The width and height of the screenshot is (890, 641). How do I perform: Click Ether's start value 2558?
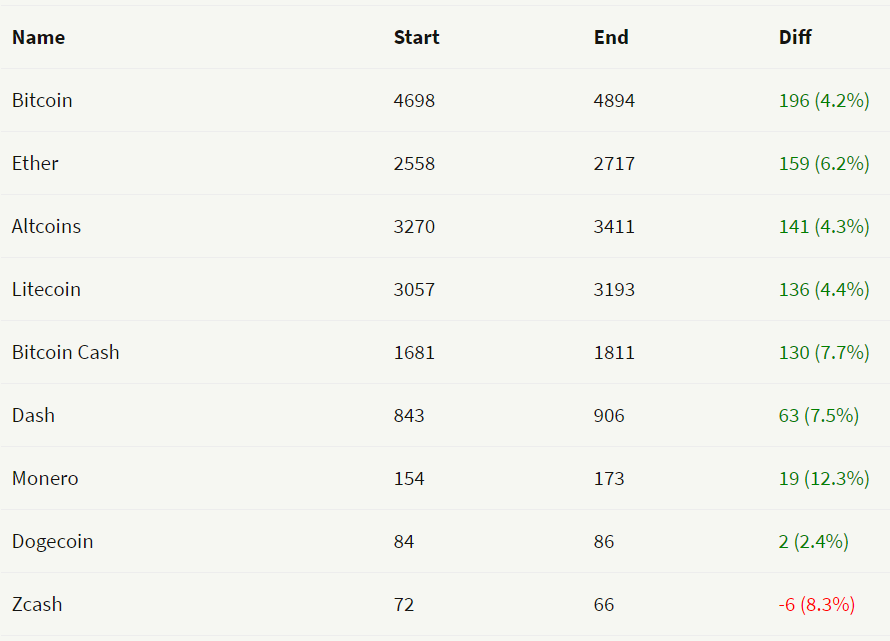coord(414,163)
